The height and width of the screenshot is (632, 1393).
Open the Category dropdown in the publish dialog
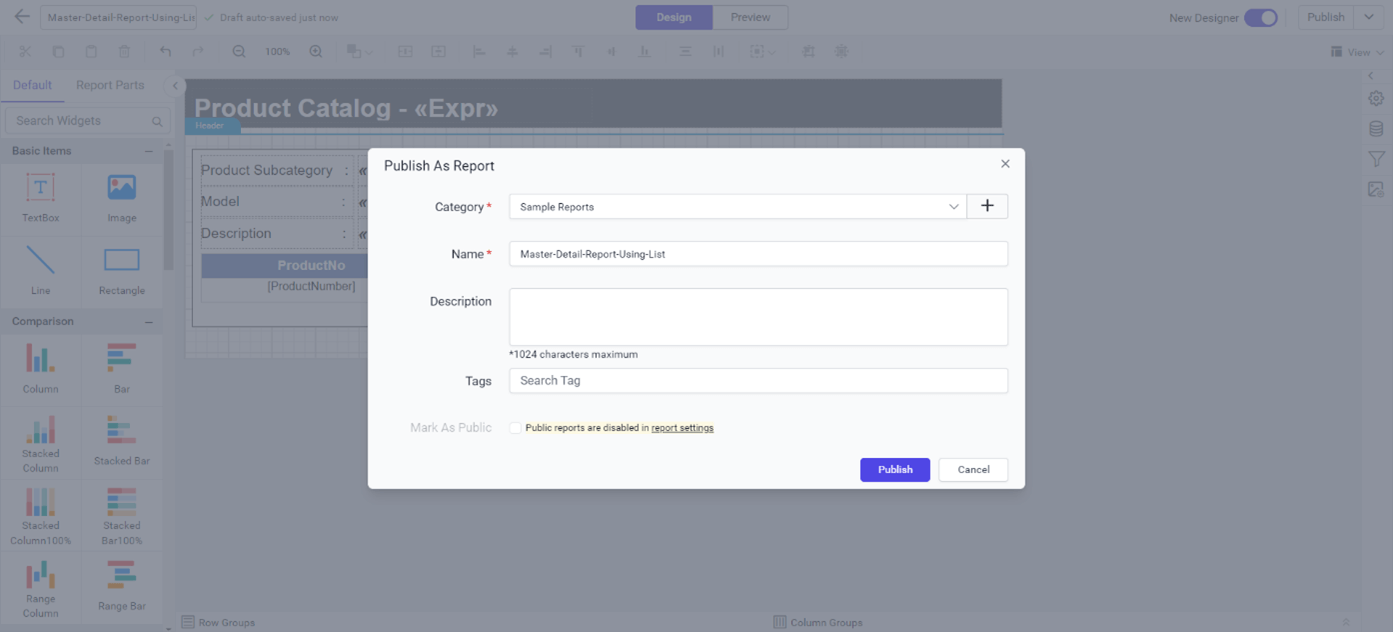pyautogui.click(x=953, y=206)
